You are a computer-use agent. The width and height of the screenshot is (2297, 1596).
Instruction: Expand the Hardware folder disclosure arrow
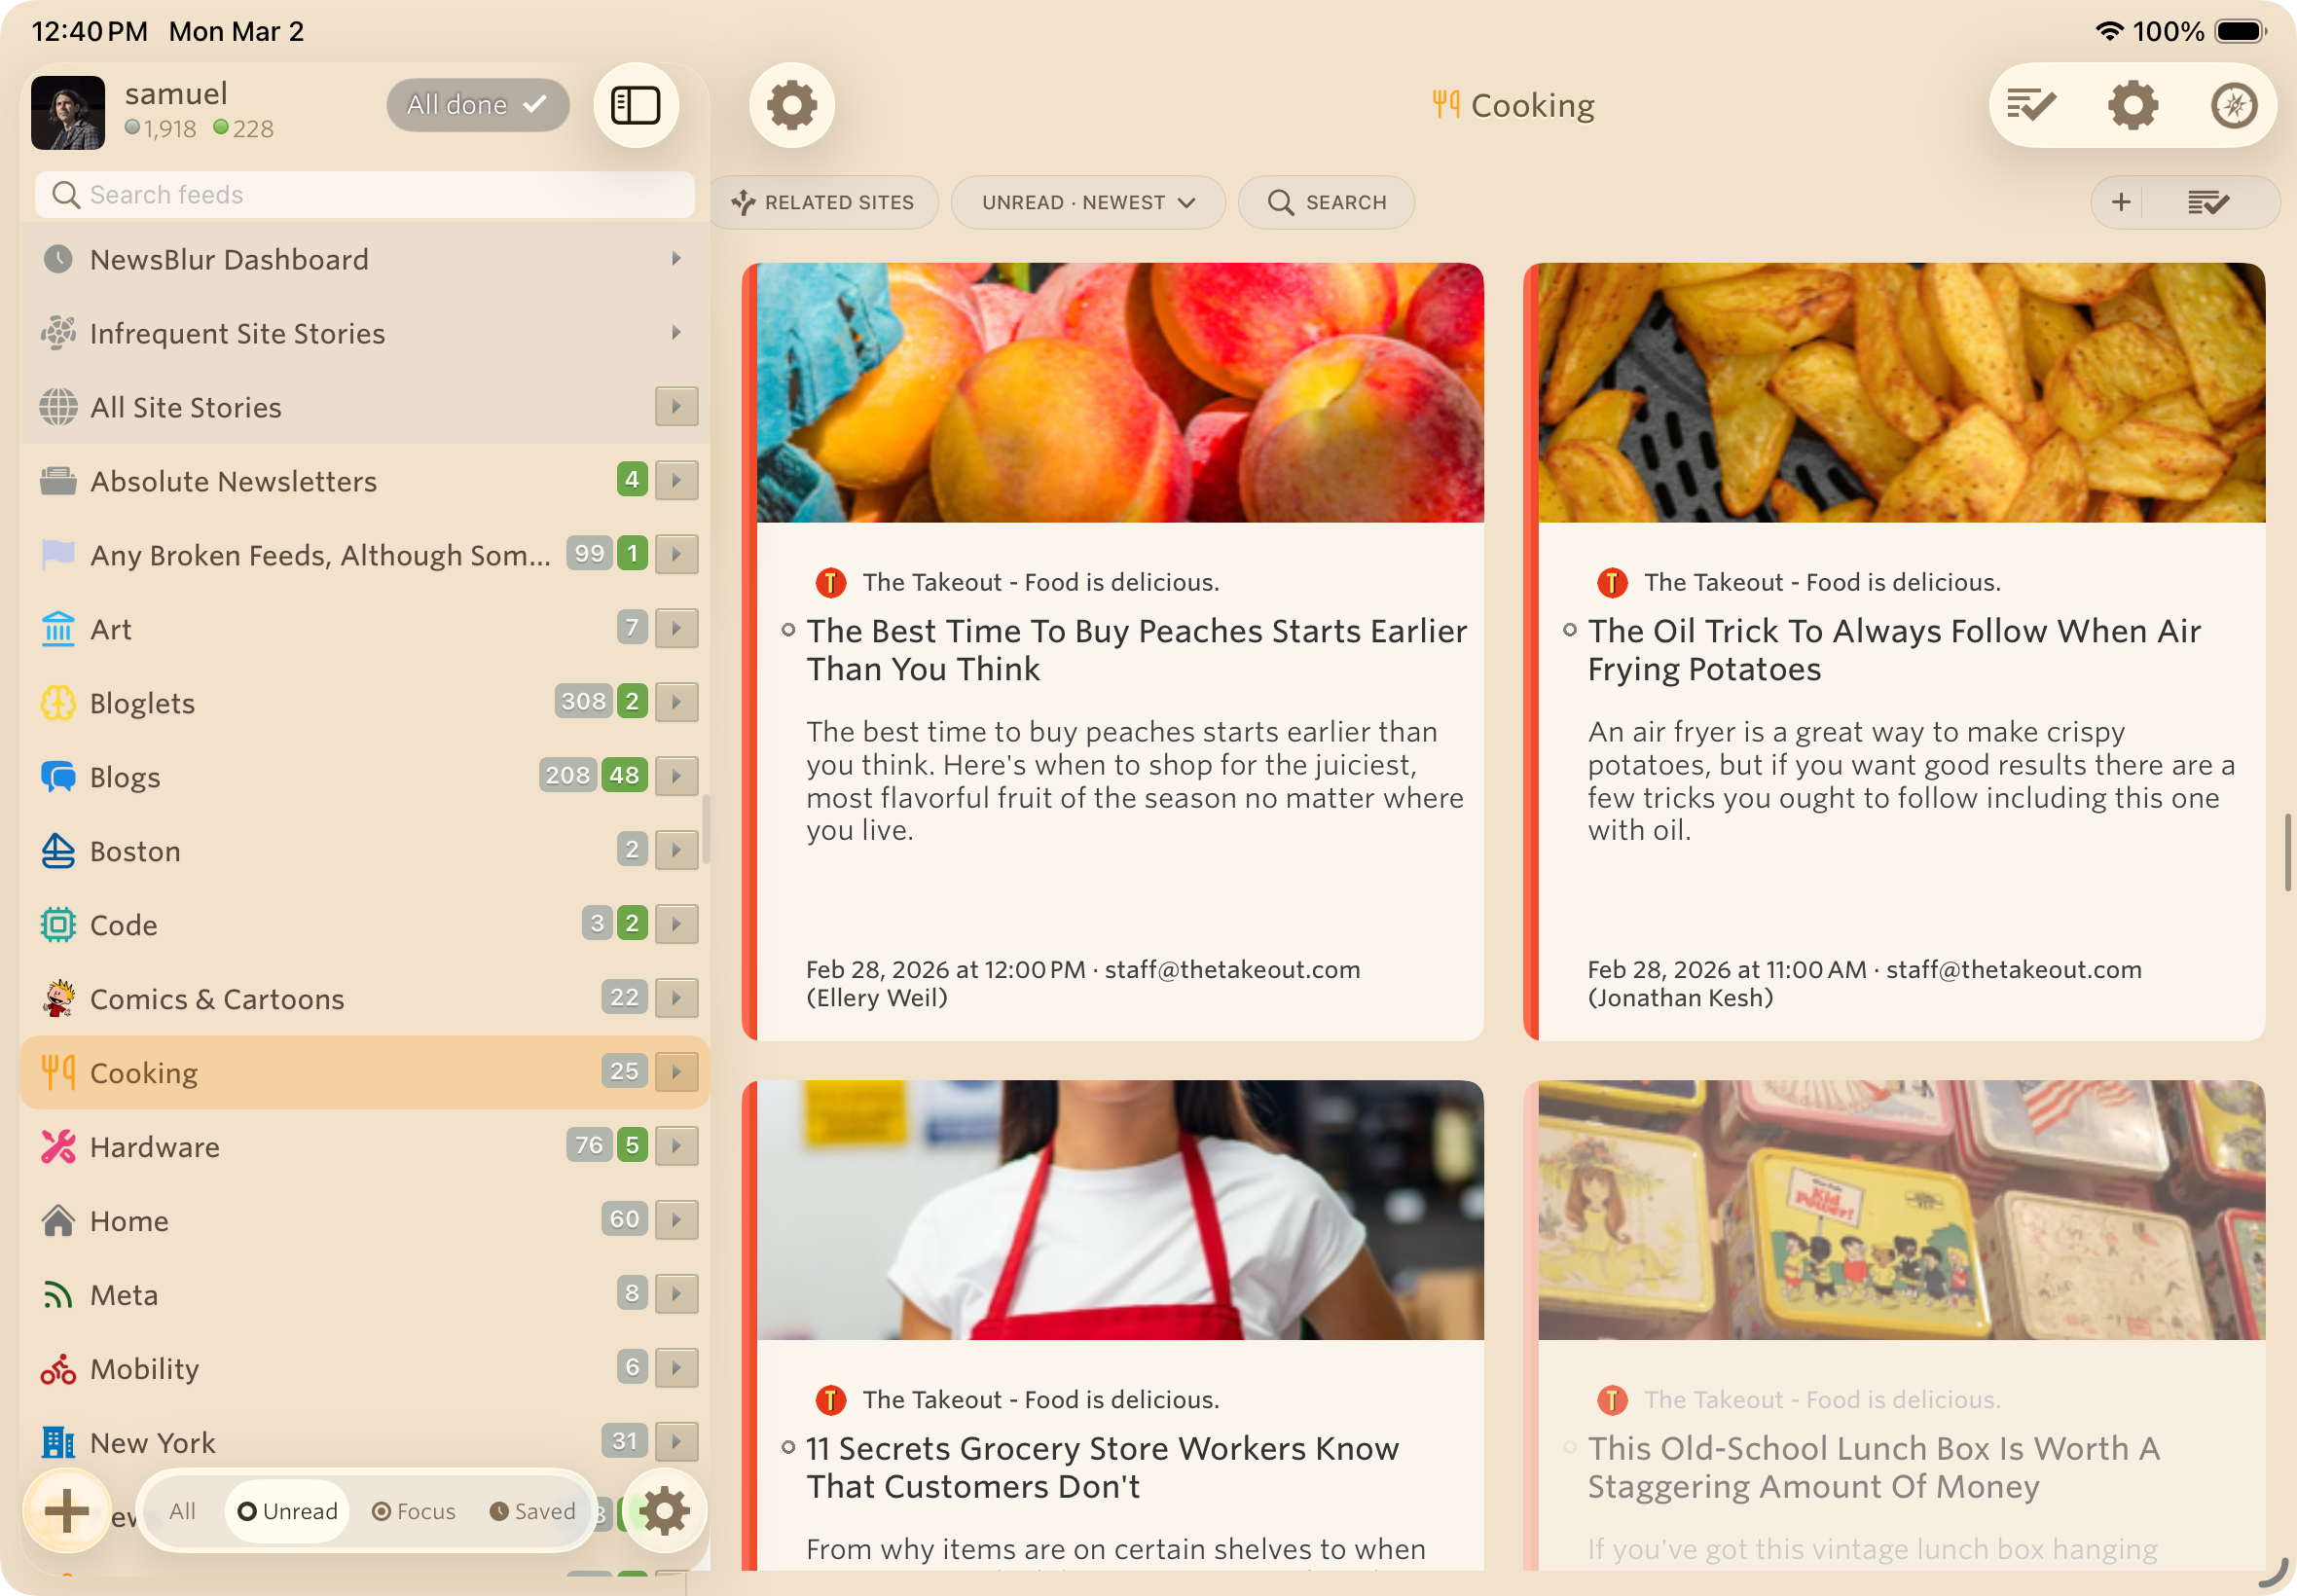pos(677,1146)
